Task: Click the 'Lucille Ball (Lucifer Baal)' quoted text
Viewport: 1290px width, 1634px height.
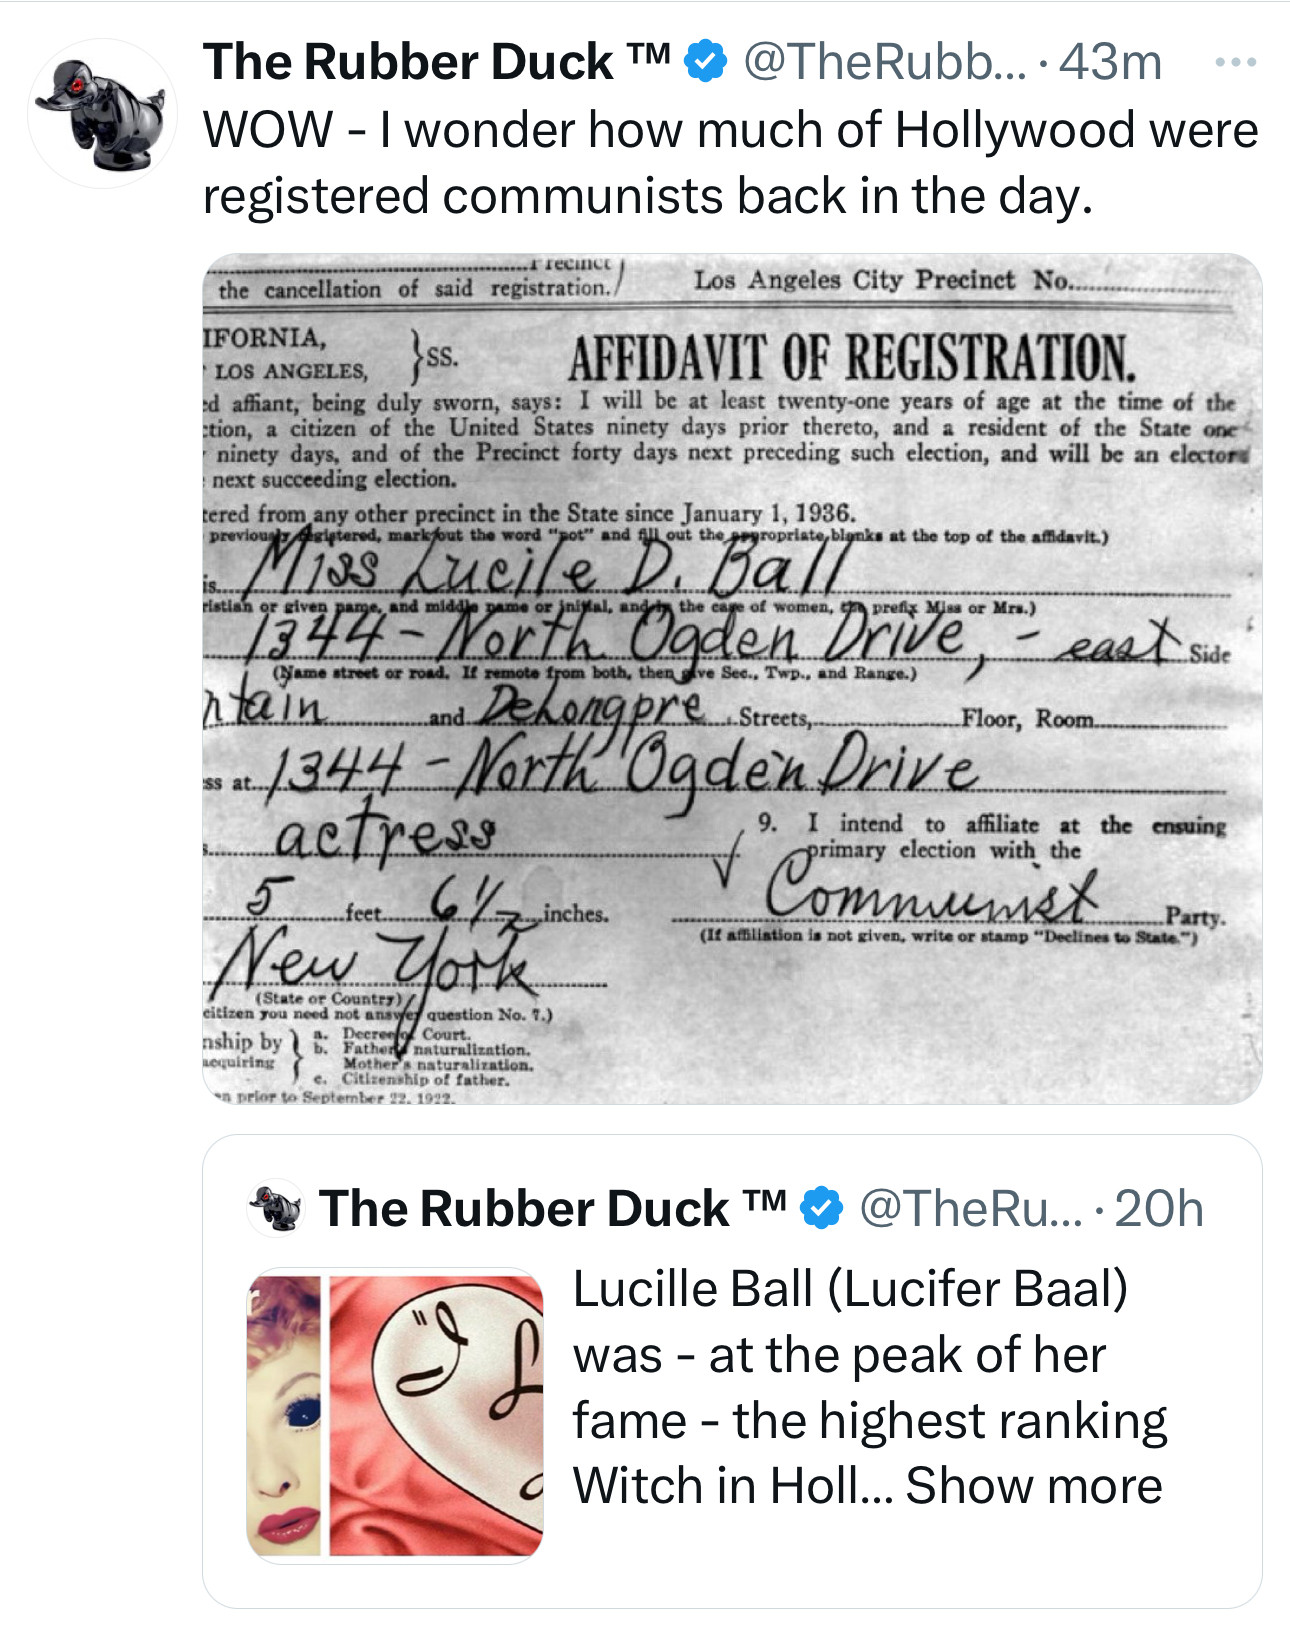Action: click(x=850, y=1289)
